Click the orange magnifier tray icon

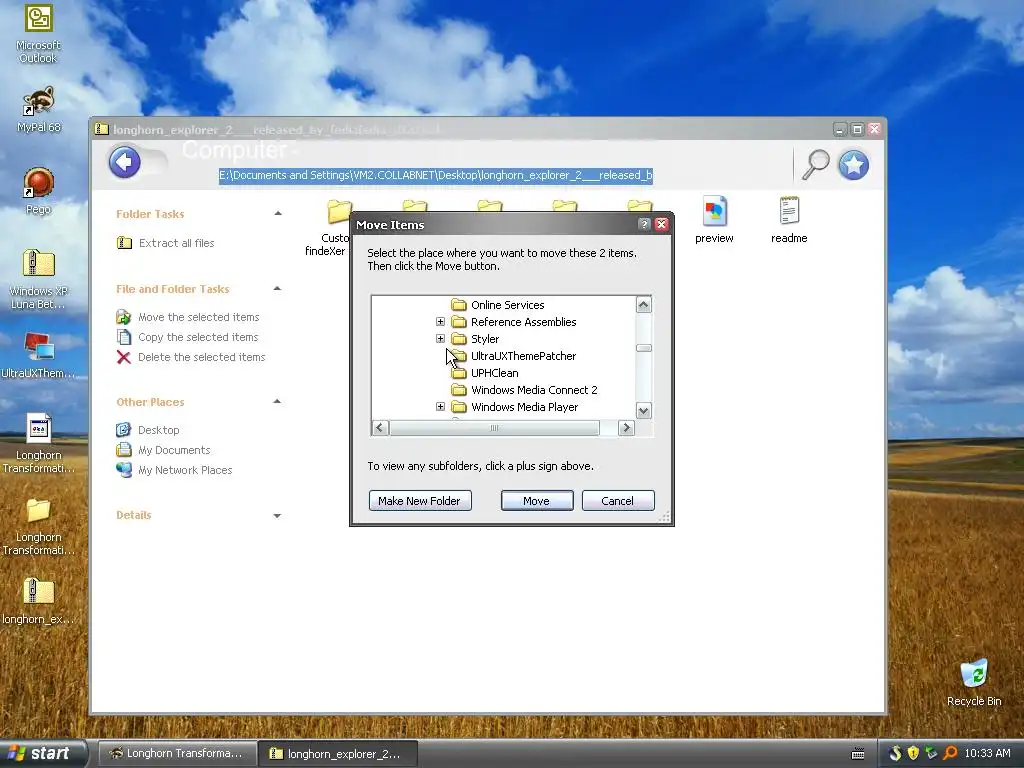click(950, 753)
